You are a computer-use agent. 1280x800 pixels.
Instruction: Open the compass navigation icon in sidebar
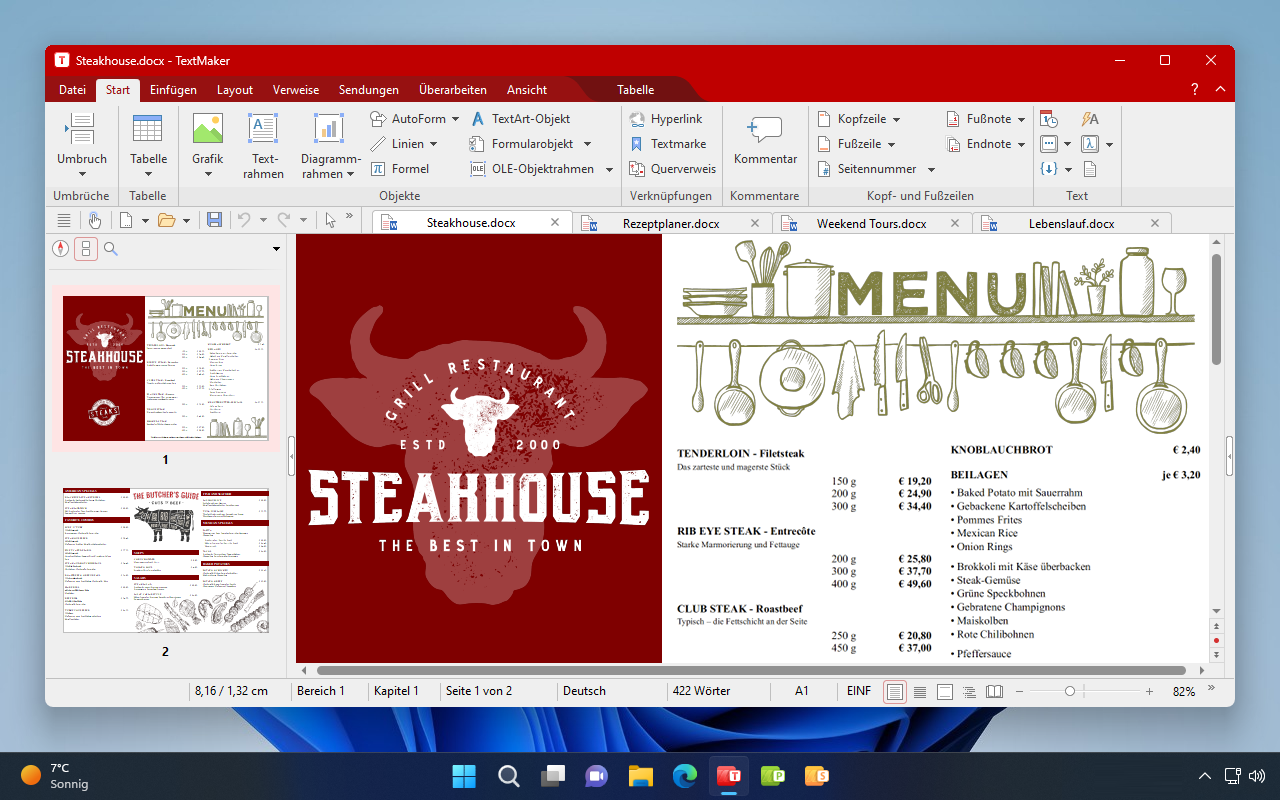point(61,249)
